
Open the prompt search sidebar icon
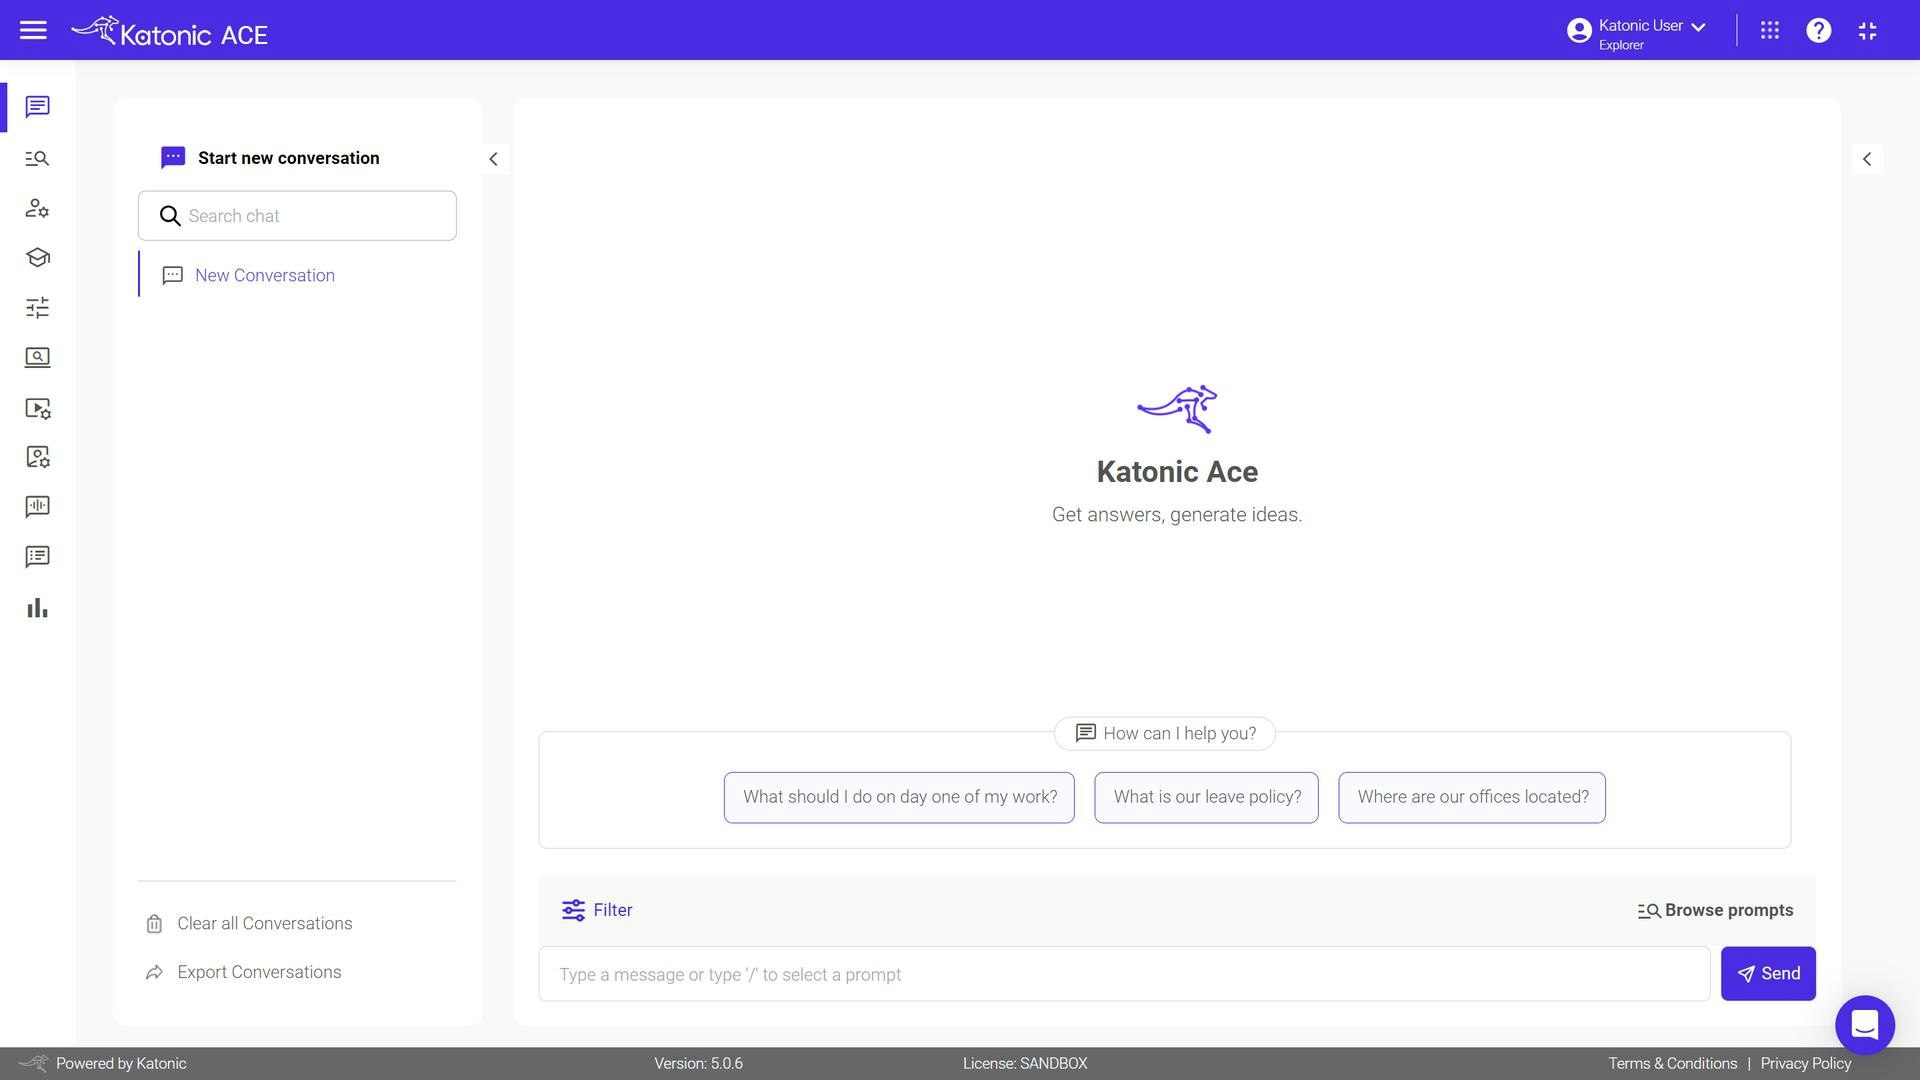click(37, 159)
